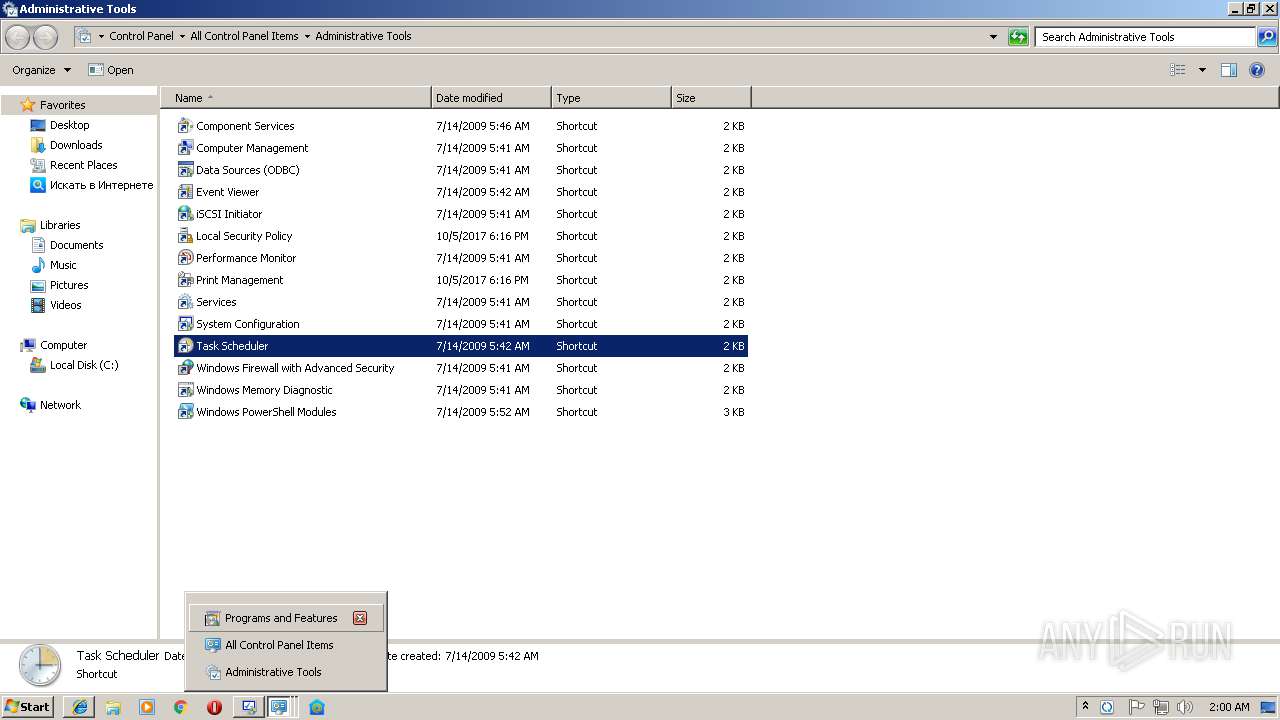
Task: Open Videos library
Action: [66, 305]
